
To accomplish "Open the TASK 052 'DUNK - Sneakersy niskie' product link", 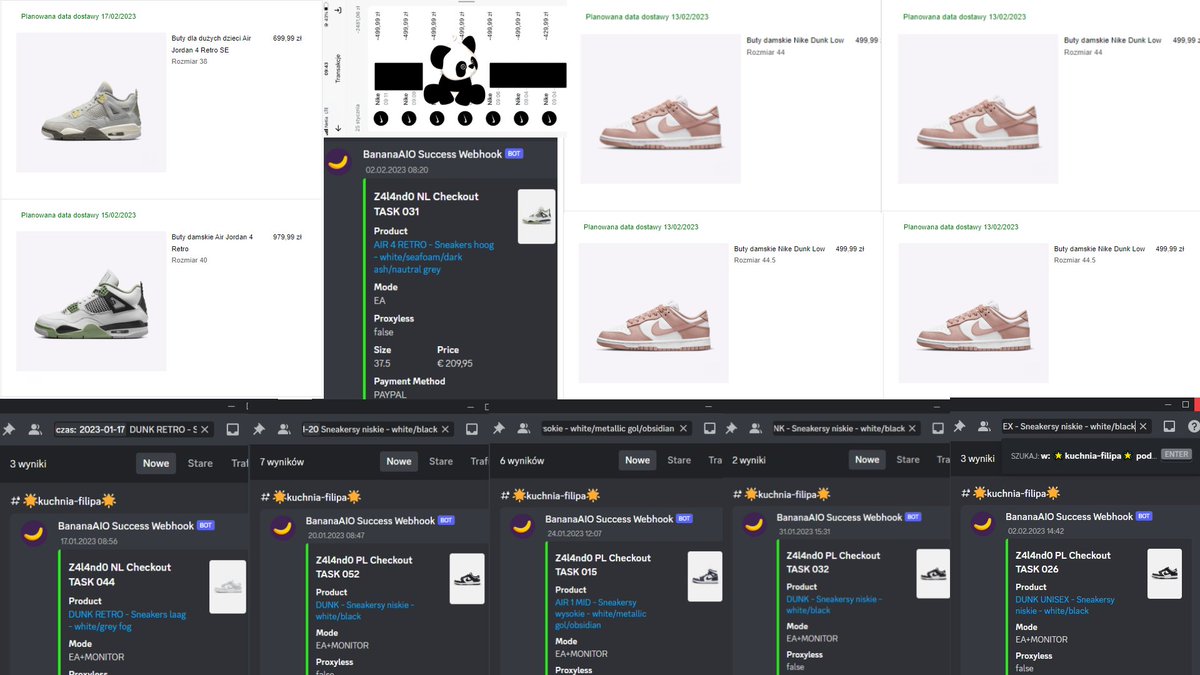I will coord(365,611).
